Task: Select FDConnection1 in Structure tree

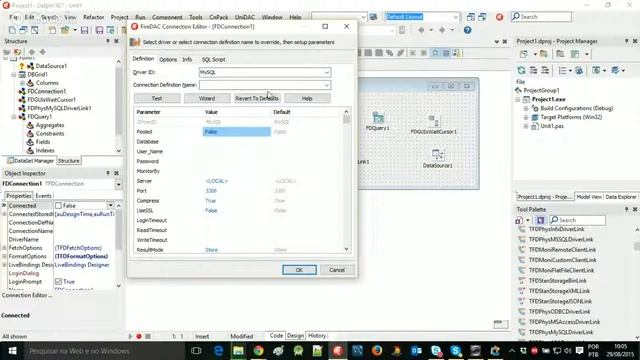Action: coord(47,91)
